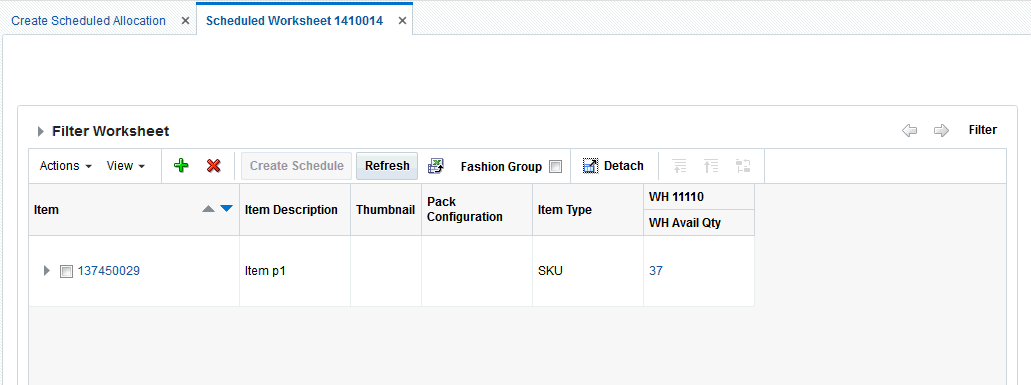
Task: Click the Filter label
Action: pyautogui.click(x=982, y=130)
